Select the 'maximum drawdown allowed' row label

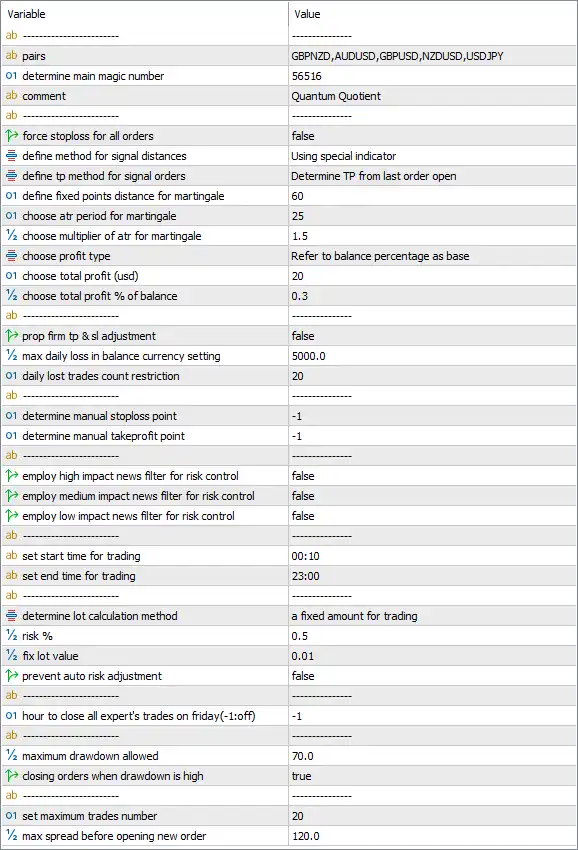[x=90, y=756]
